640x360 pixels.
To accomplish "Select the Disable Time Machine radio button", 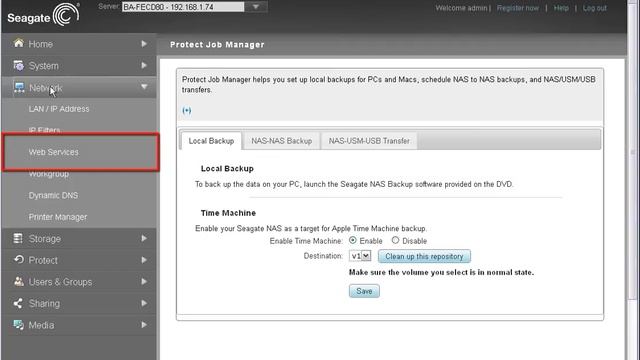I will [395, 240].
